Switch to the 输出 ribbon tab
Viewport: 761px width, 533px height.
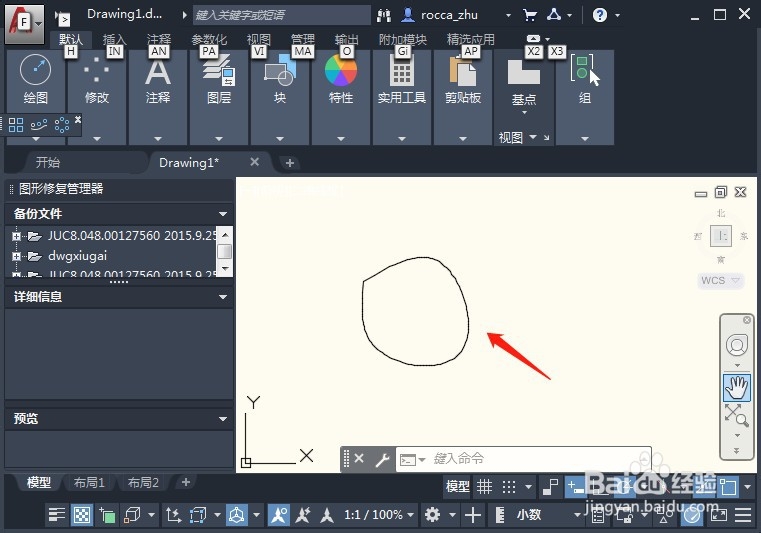pyautogui.click(x=347, y=39)
